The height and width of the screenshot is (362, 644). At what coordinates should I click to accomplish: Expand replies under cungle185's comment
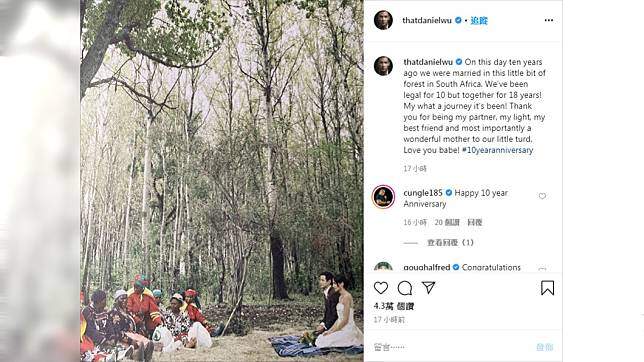(450, 242)
